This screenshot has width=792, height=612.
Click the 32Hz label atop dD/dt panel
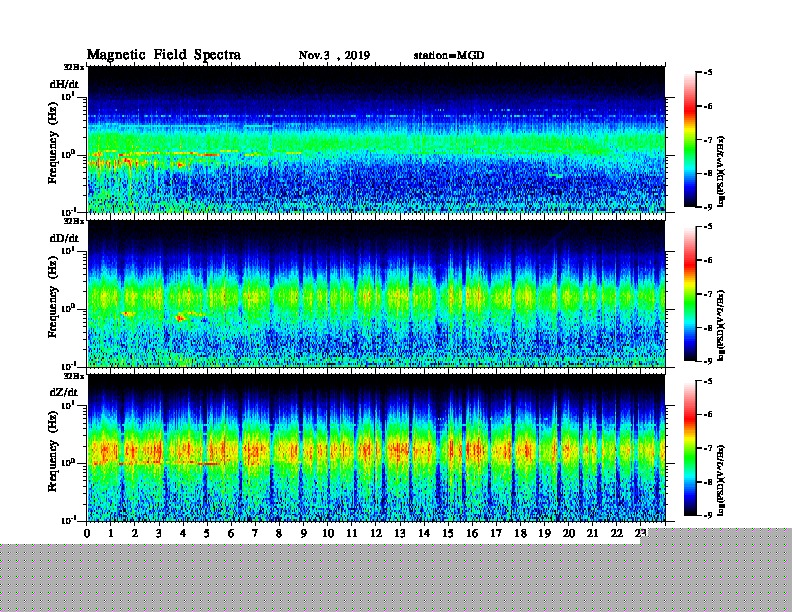74,221
